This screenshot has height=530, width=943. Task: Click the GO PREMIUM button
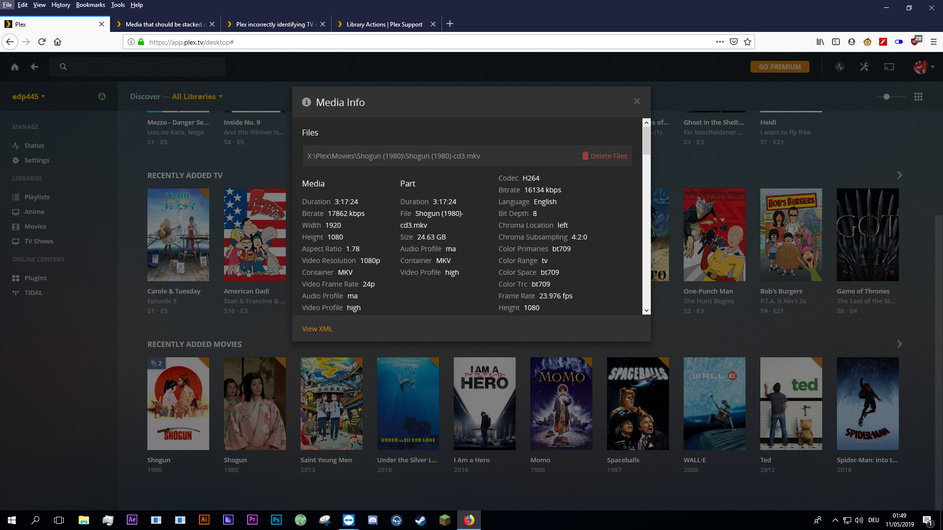779,67
